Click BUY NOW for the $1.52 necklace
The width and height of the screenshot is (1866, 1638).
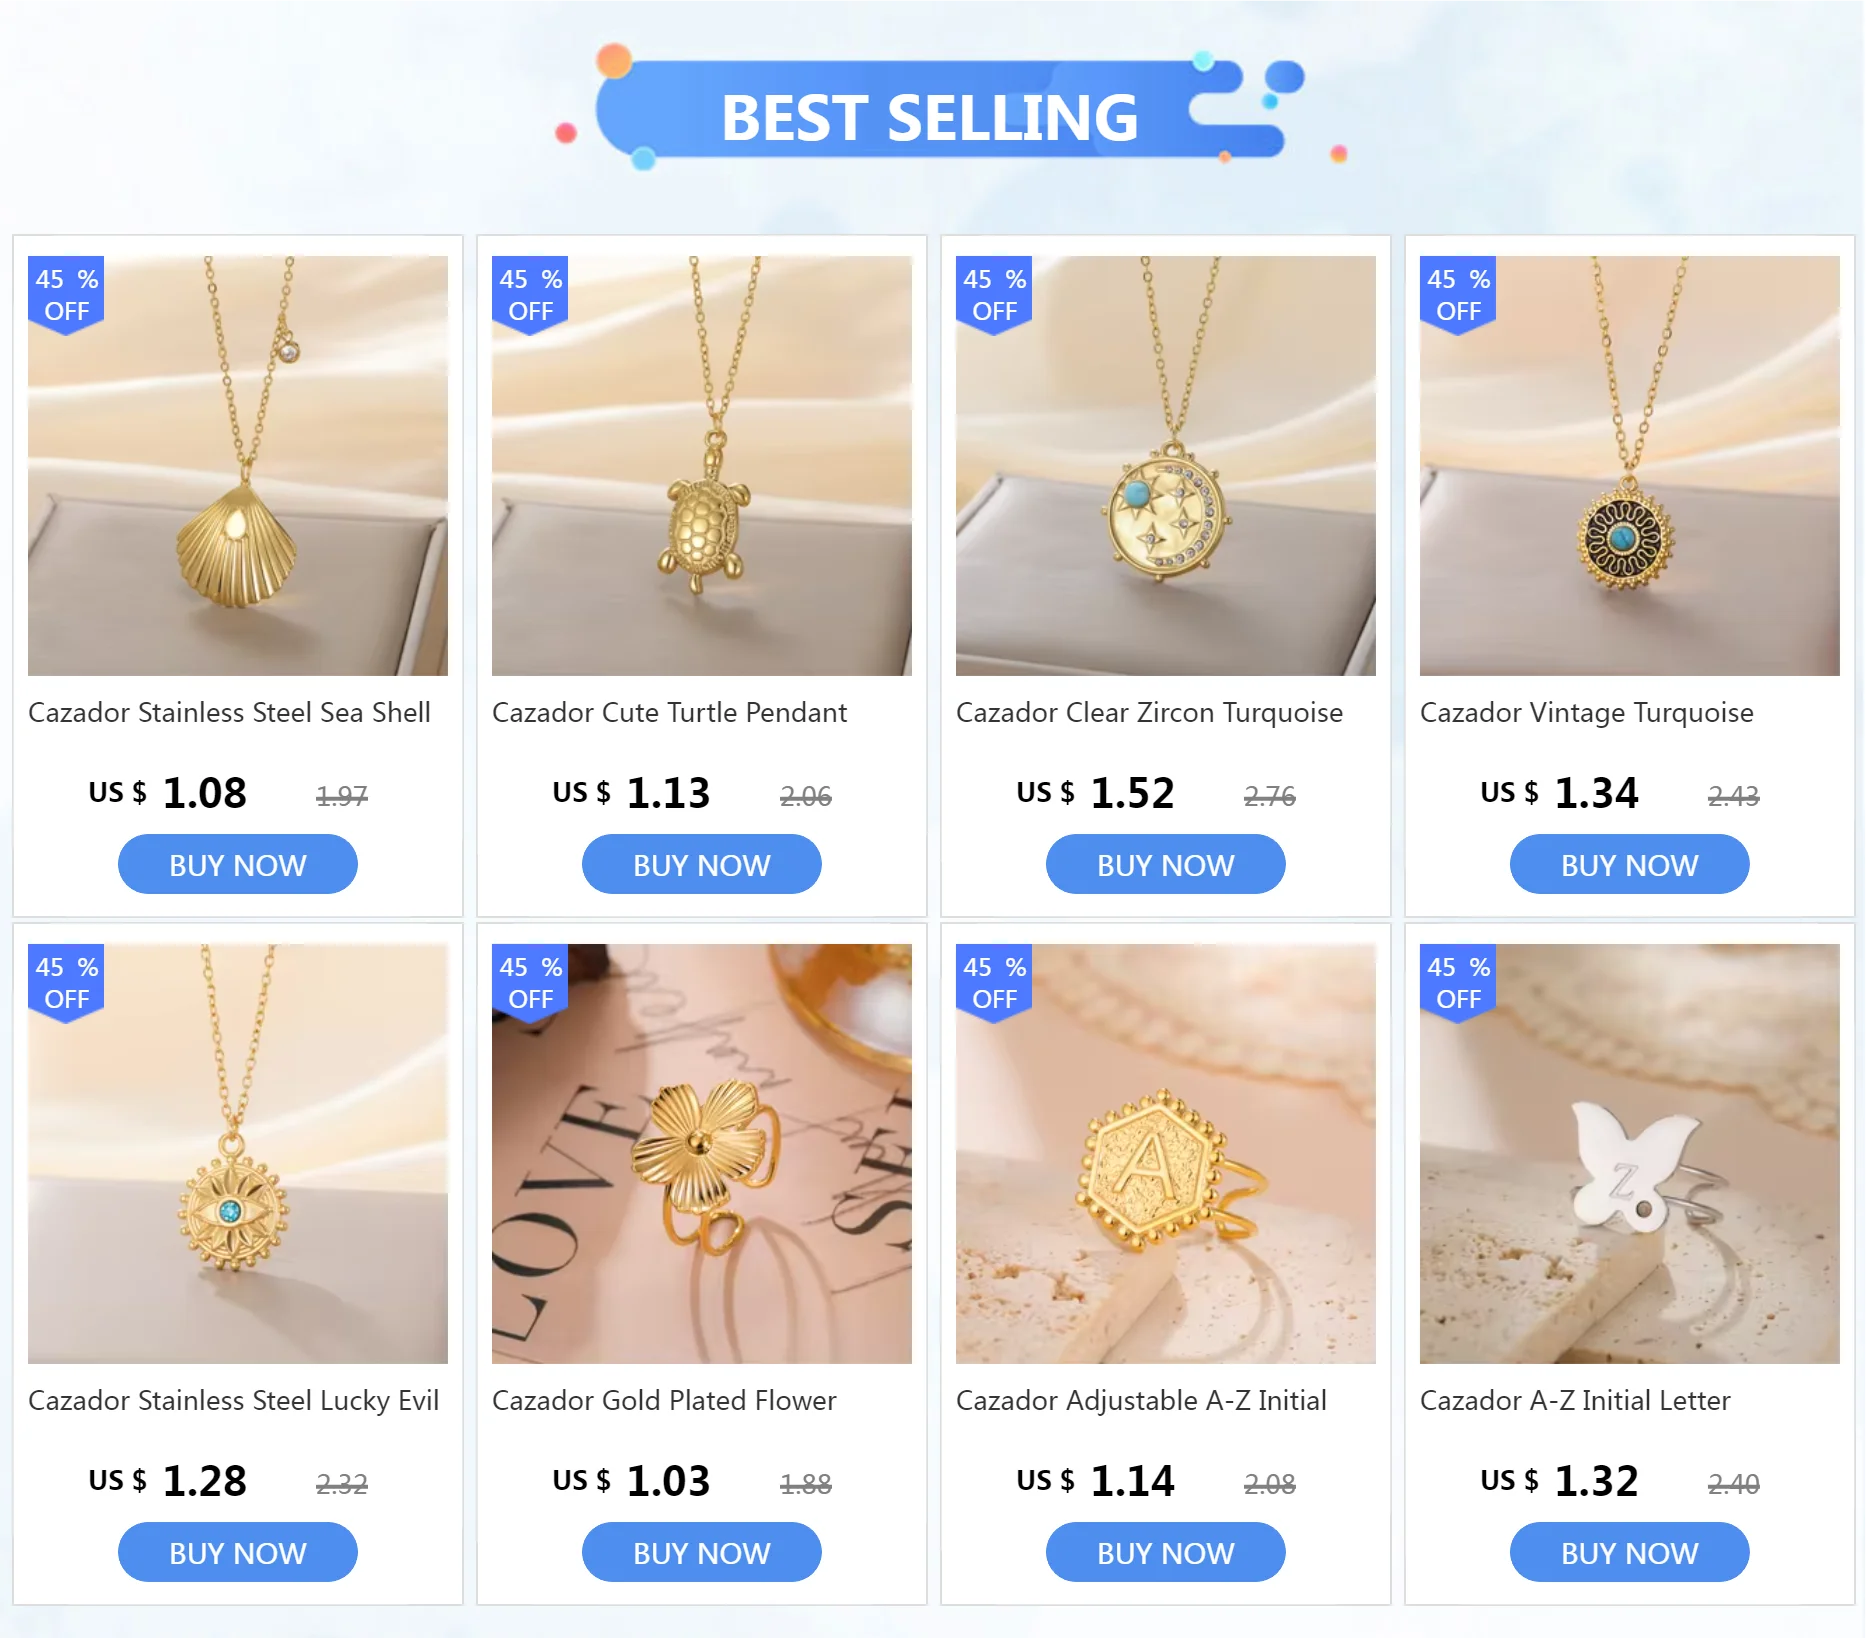1166,865
